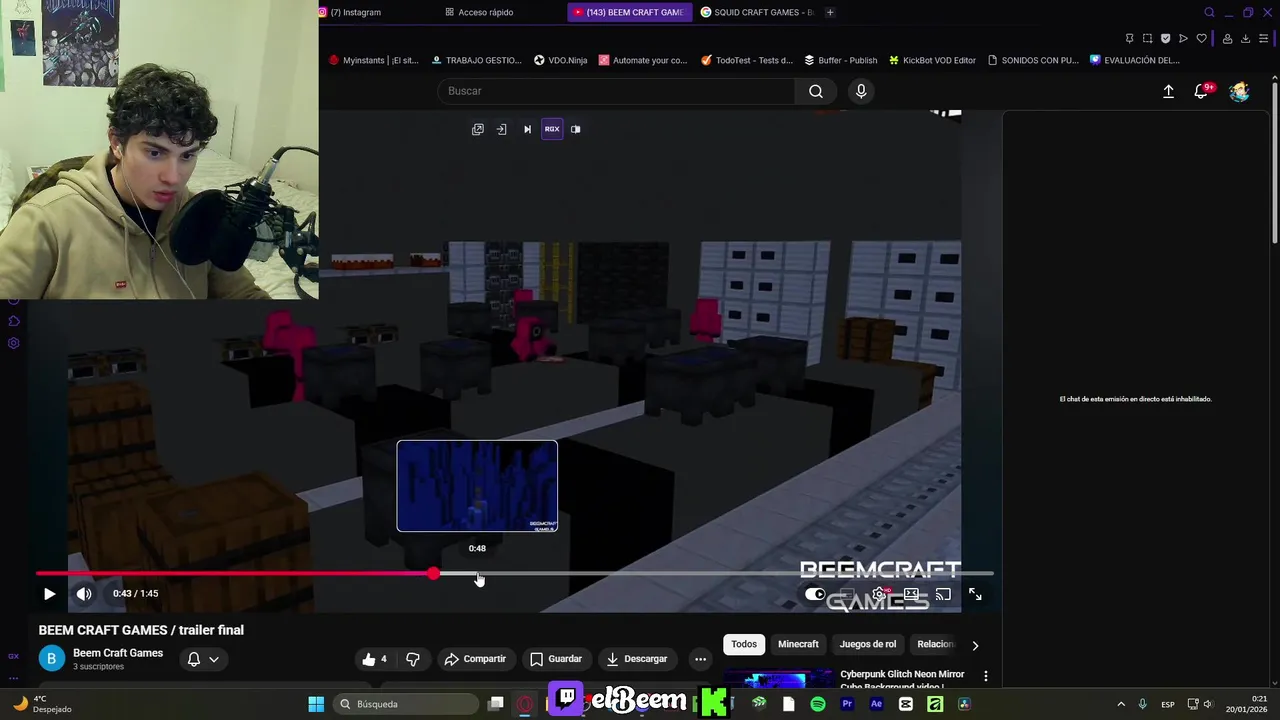
Task: Open a new browser tab
Action: 830,12
